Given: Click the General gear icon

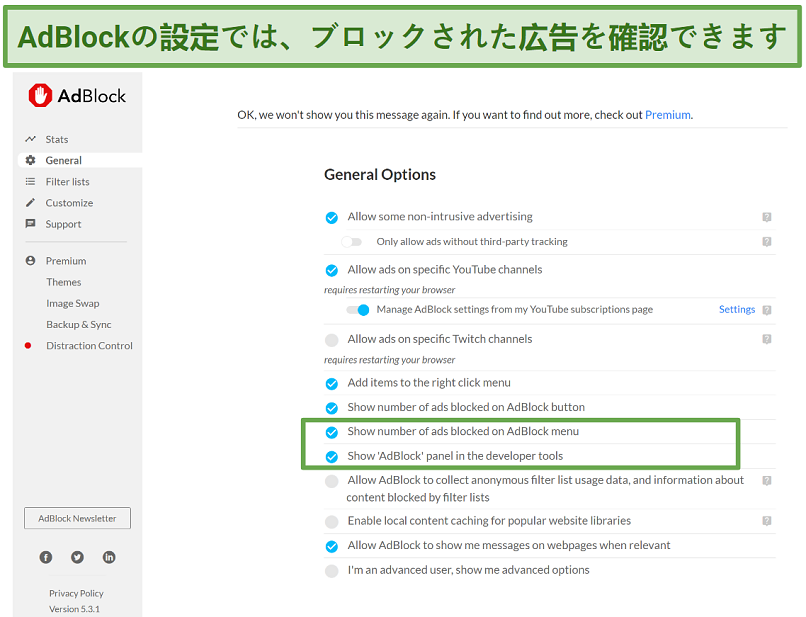Looking at the screenshot, I should [30, 160].
